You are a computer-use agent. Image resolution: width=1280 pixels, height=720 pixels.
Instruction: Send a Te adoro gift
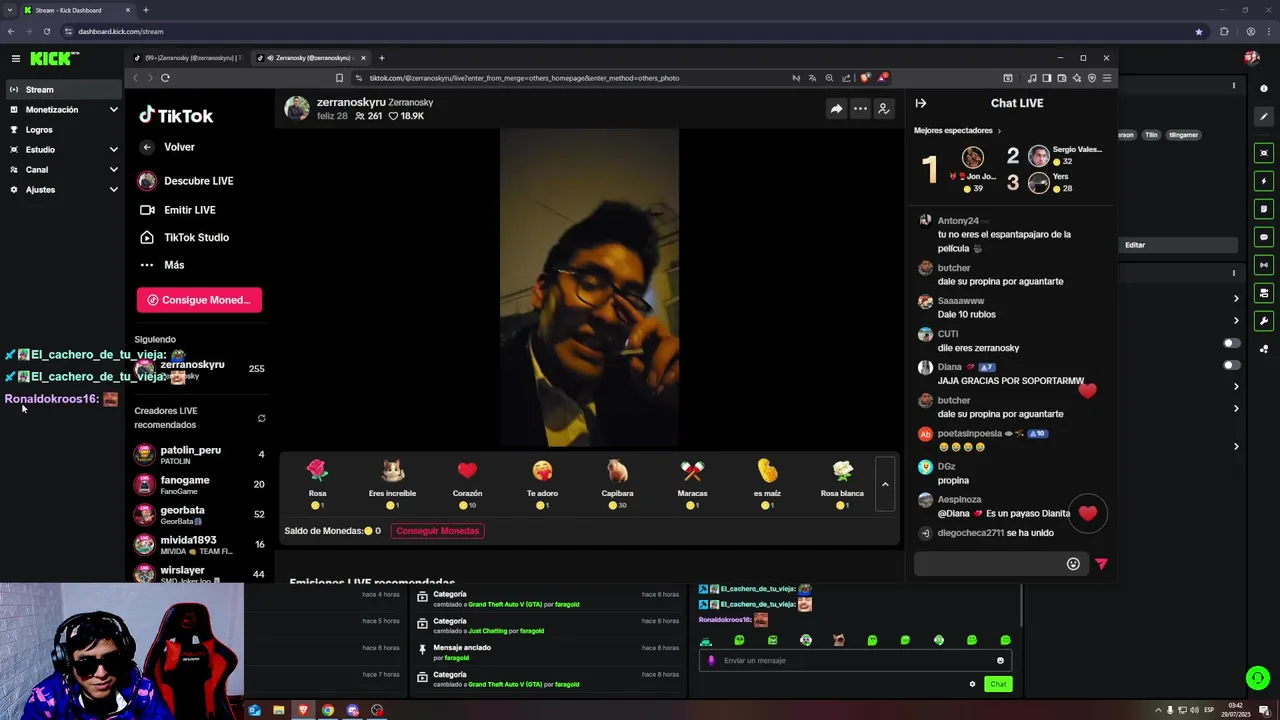pos(542,484)
